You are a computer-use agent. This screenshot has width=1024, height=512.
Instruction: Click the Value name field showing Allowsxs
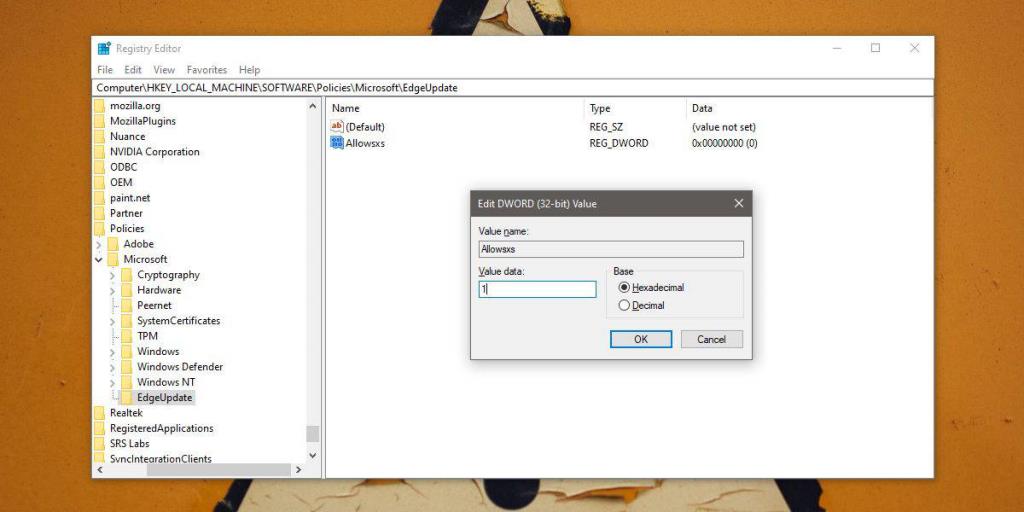coord(611,249)
